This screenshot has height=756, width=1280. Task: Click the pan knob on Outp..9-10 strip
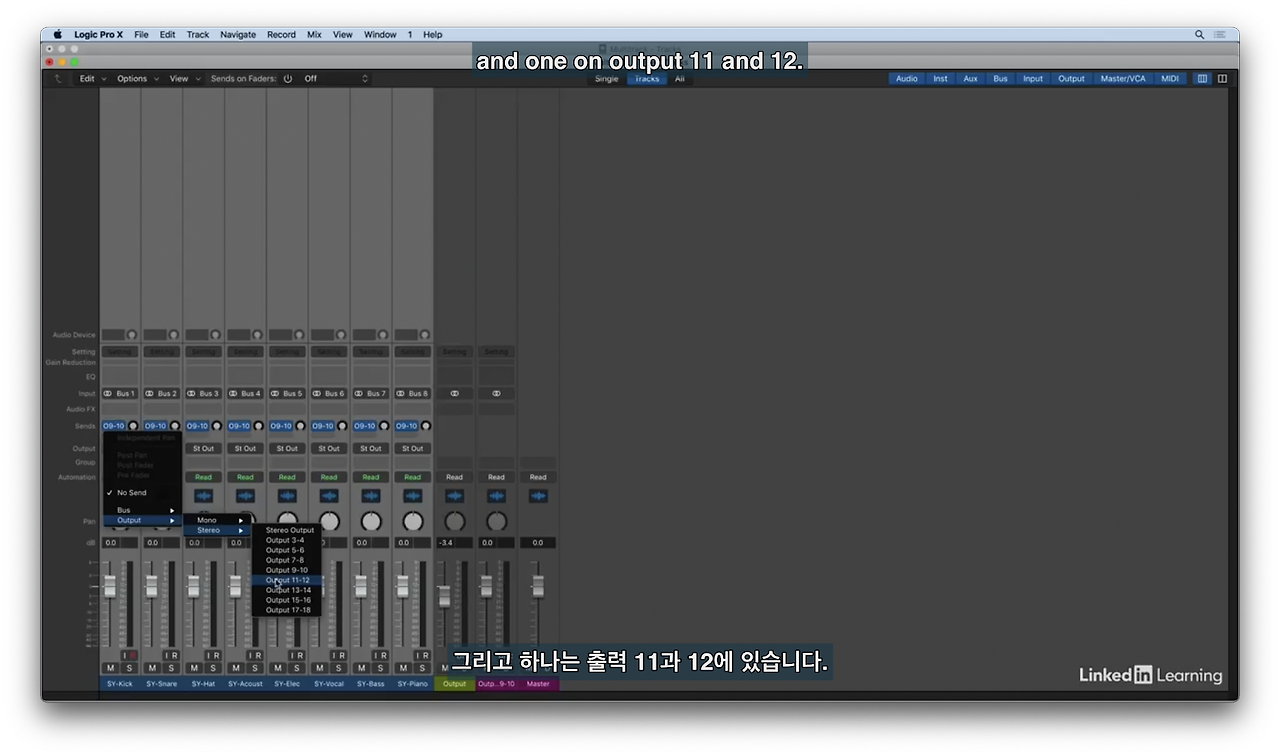(x=496, y=522)
